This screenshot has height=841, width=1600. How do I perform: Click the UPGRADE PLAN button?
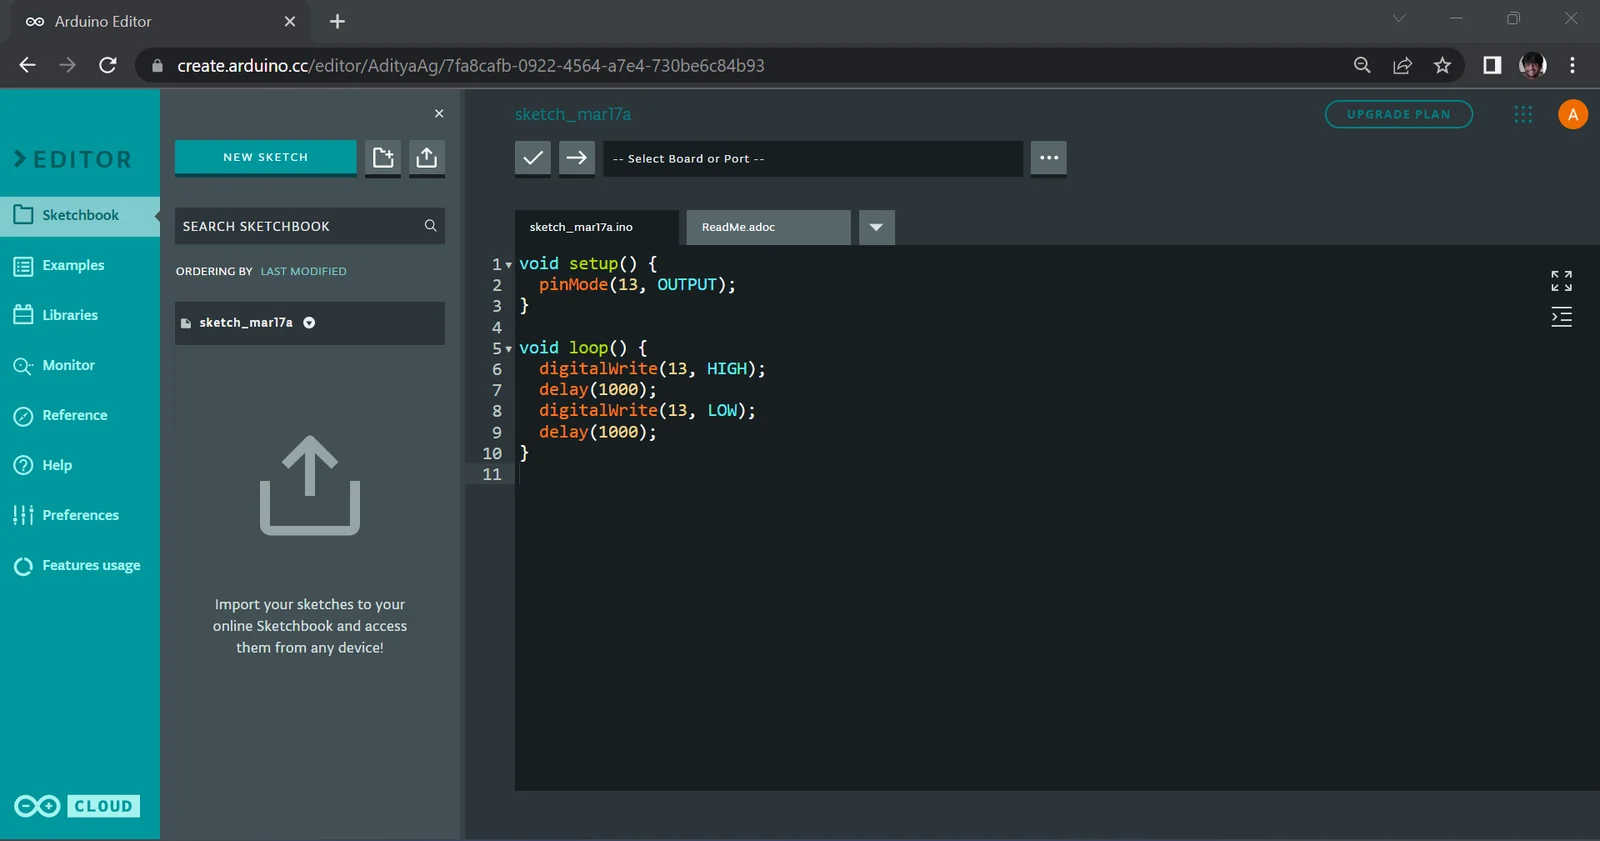pyautogui.click(x=1399, y=114)
